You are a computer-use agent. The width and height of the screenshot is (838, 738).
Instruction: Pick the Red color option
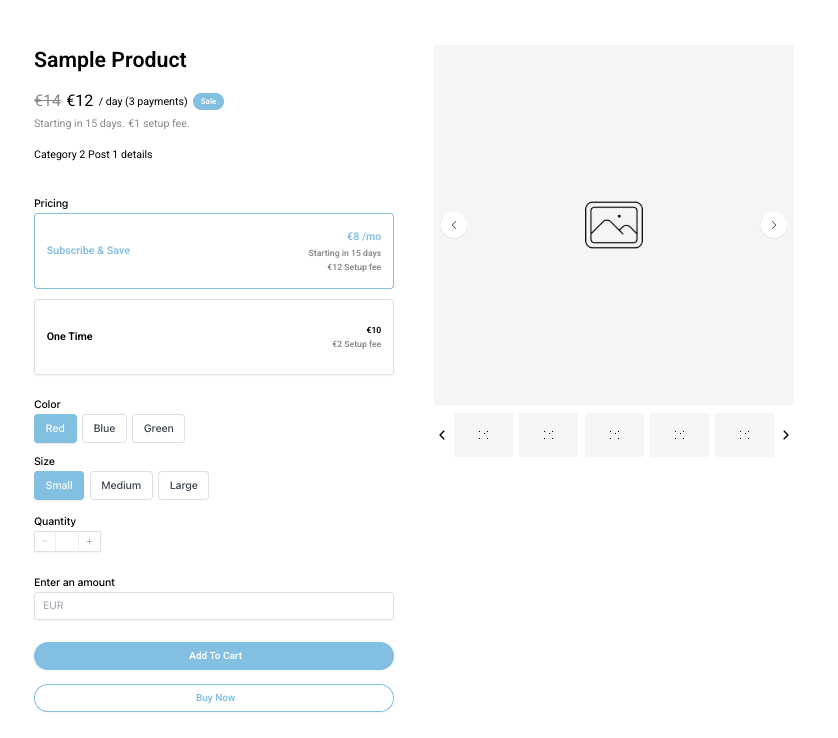click(55, 429)
